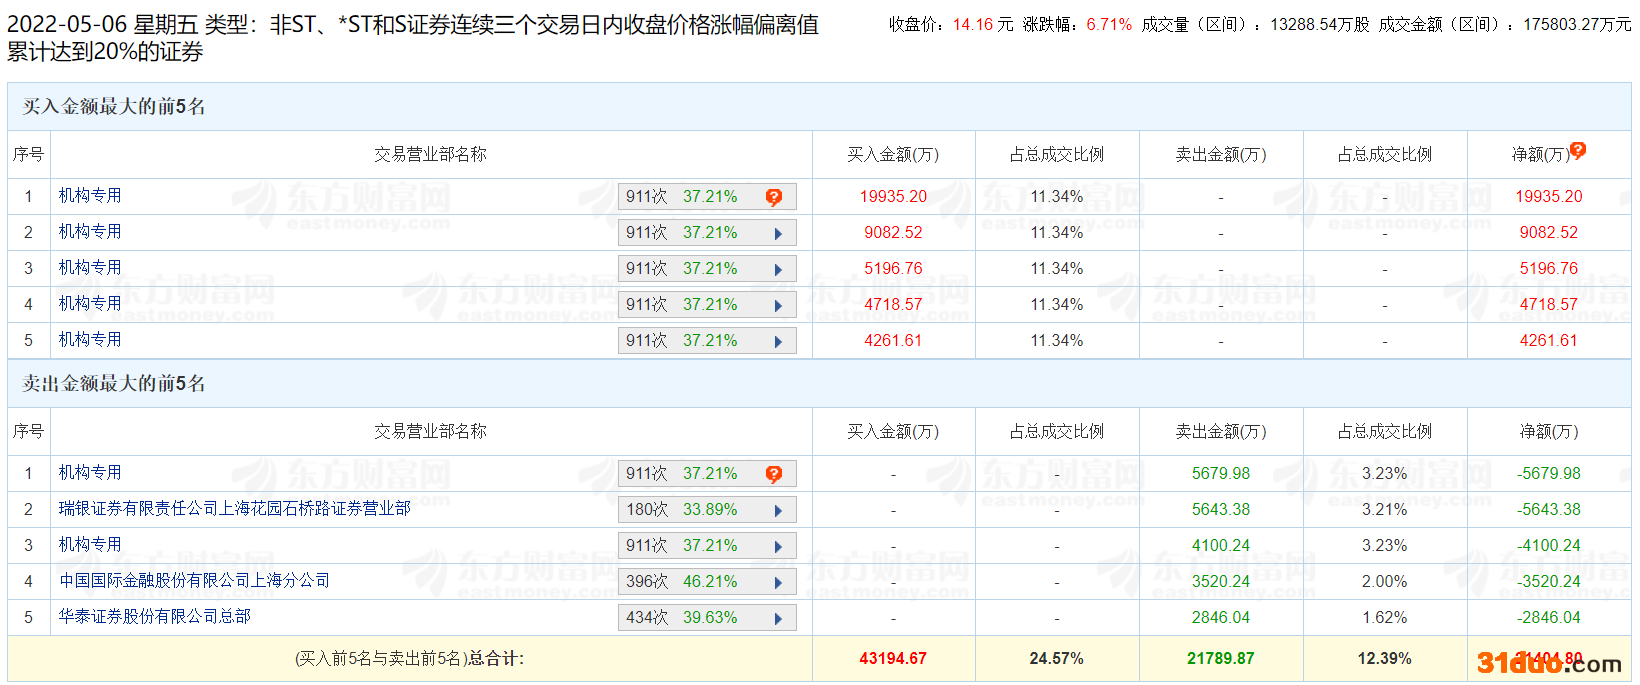
Task: Click the arrow icon in the 5196.76 buy row
Action: [778, 269]
